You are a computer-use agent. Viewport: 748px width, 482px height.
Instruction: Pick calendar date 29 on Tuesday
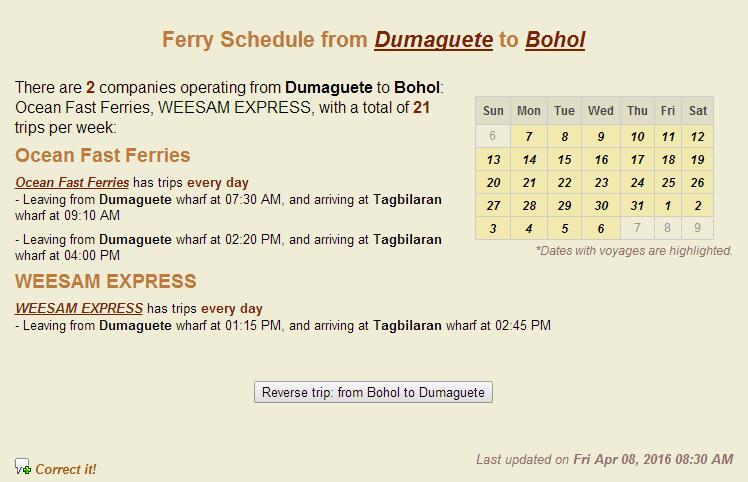[x=564, y=206]
